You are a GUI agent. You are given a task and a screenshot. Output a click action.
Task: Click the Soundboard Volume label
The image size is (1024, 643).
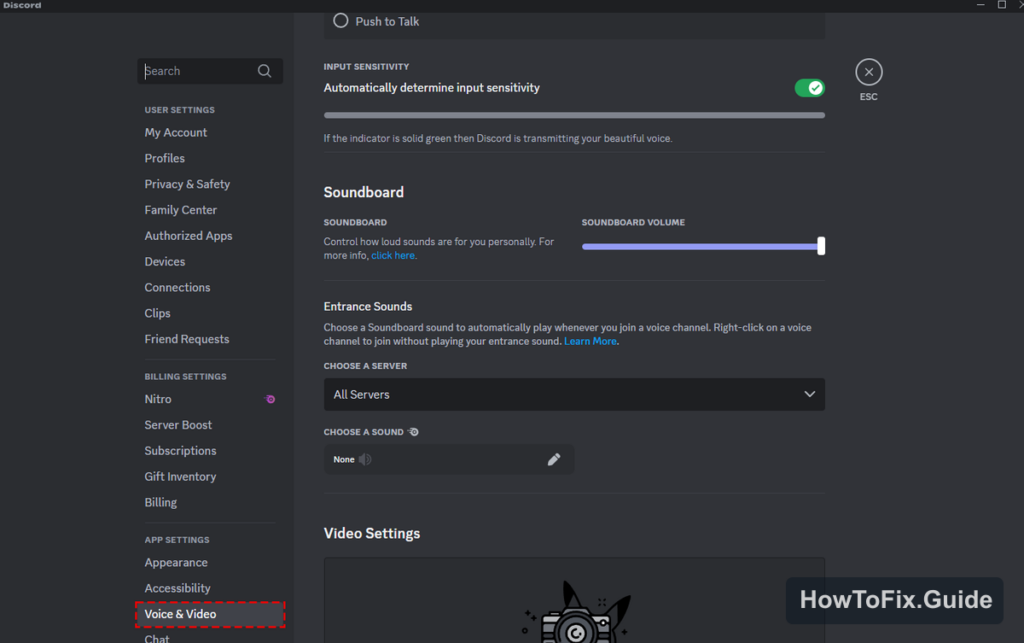[633, 222]
